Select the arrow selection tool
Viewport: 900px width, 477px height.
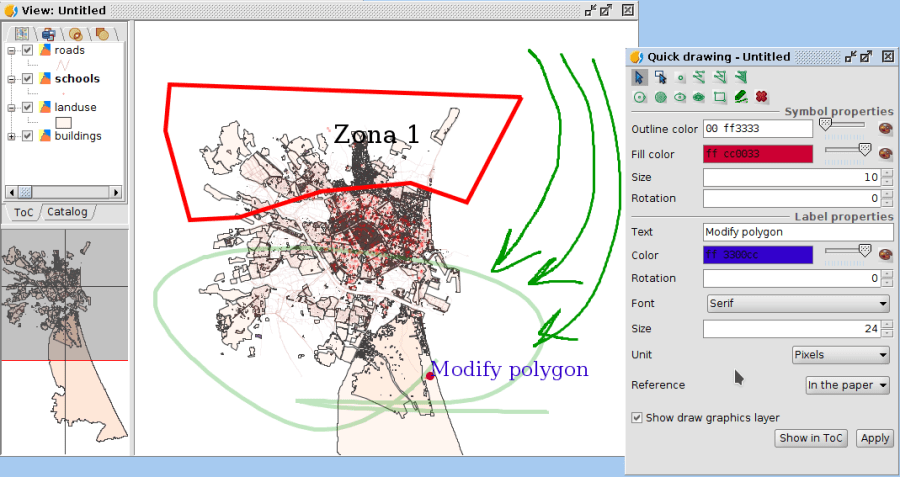pyautogui.click(x=639, y=77)
